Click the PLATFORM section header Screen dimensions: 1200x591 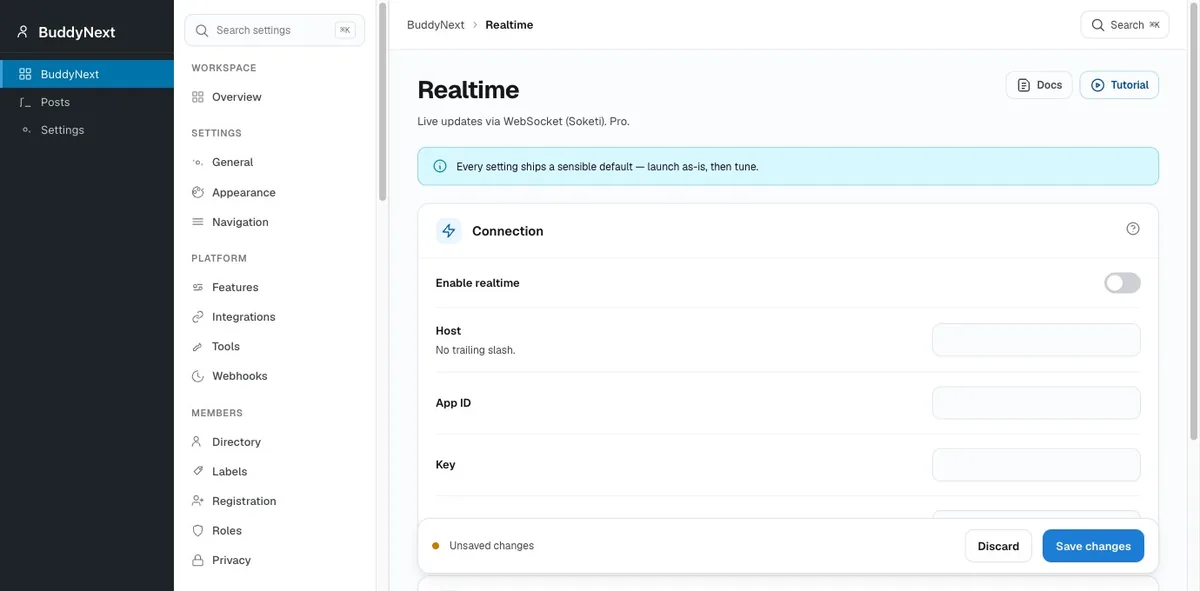point(219,258)
